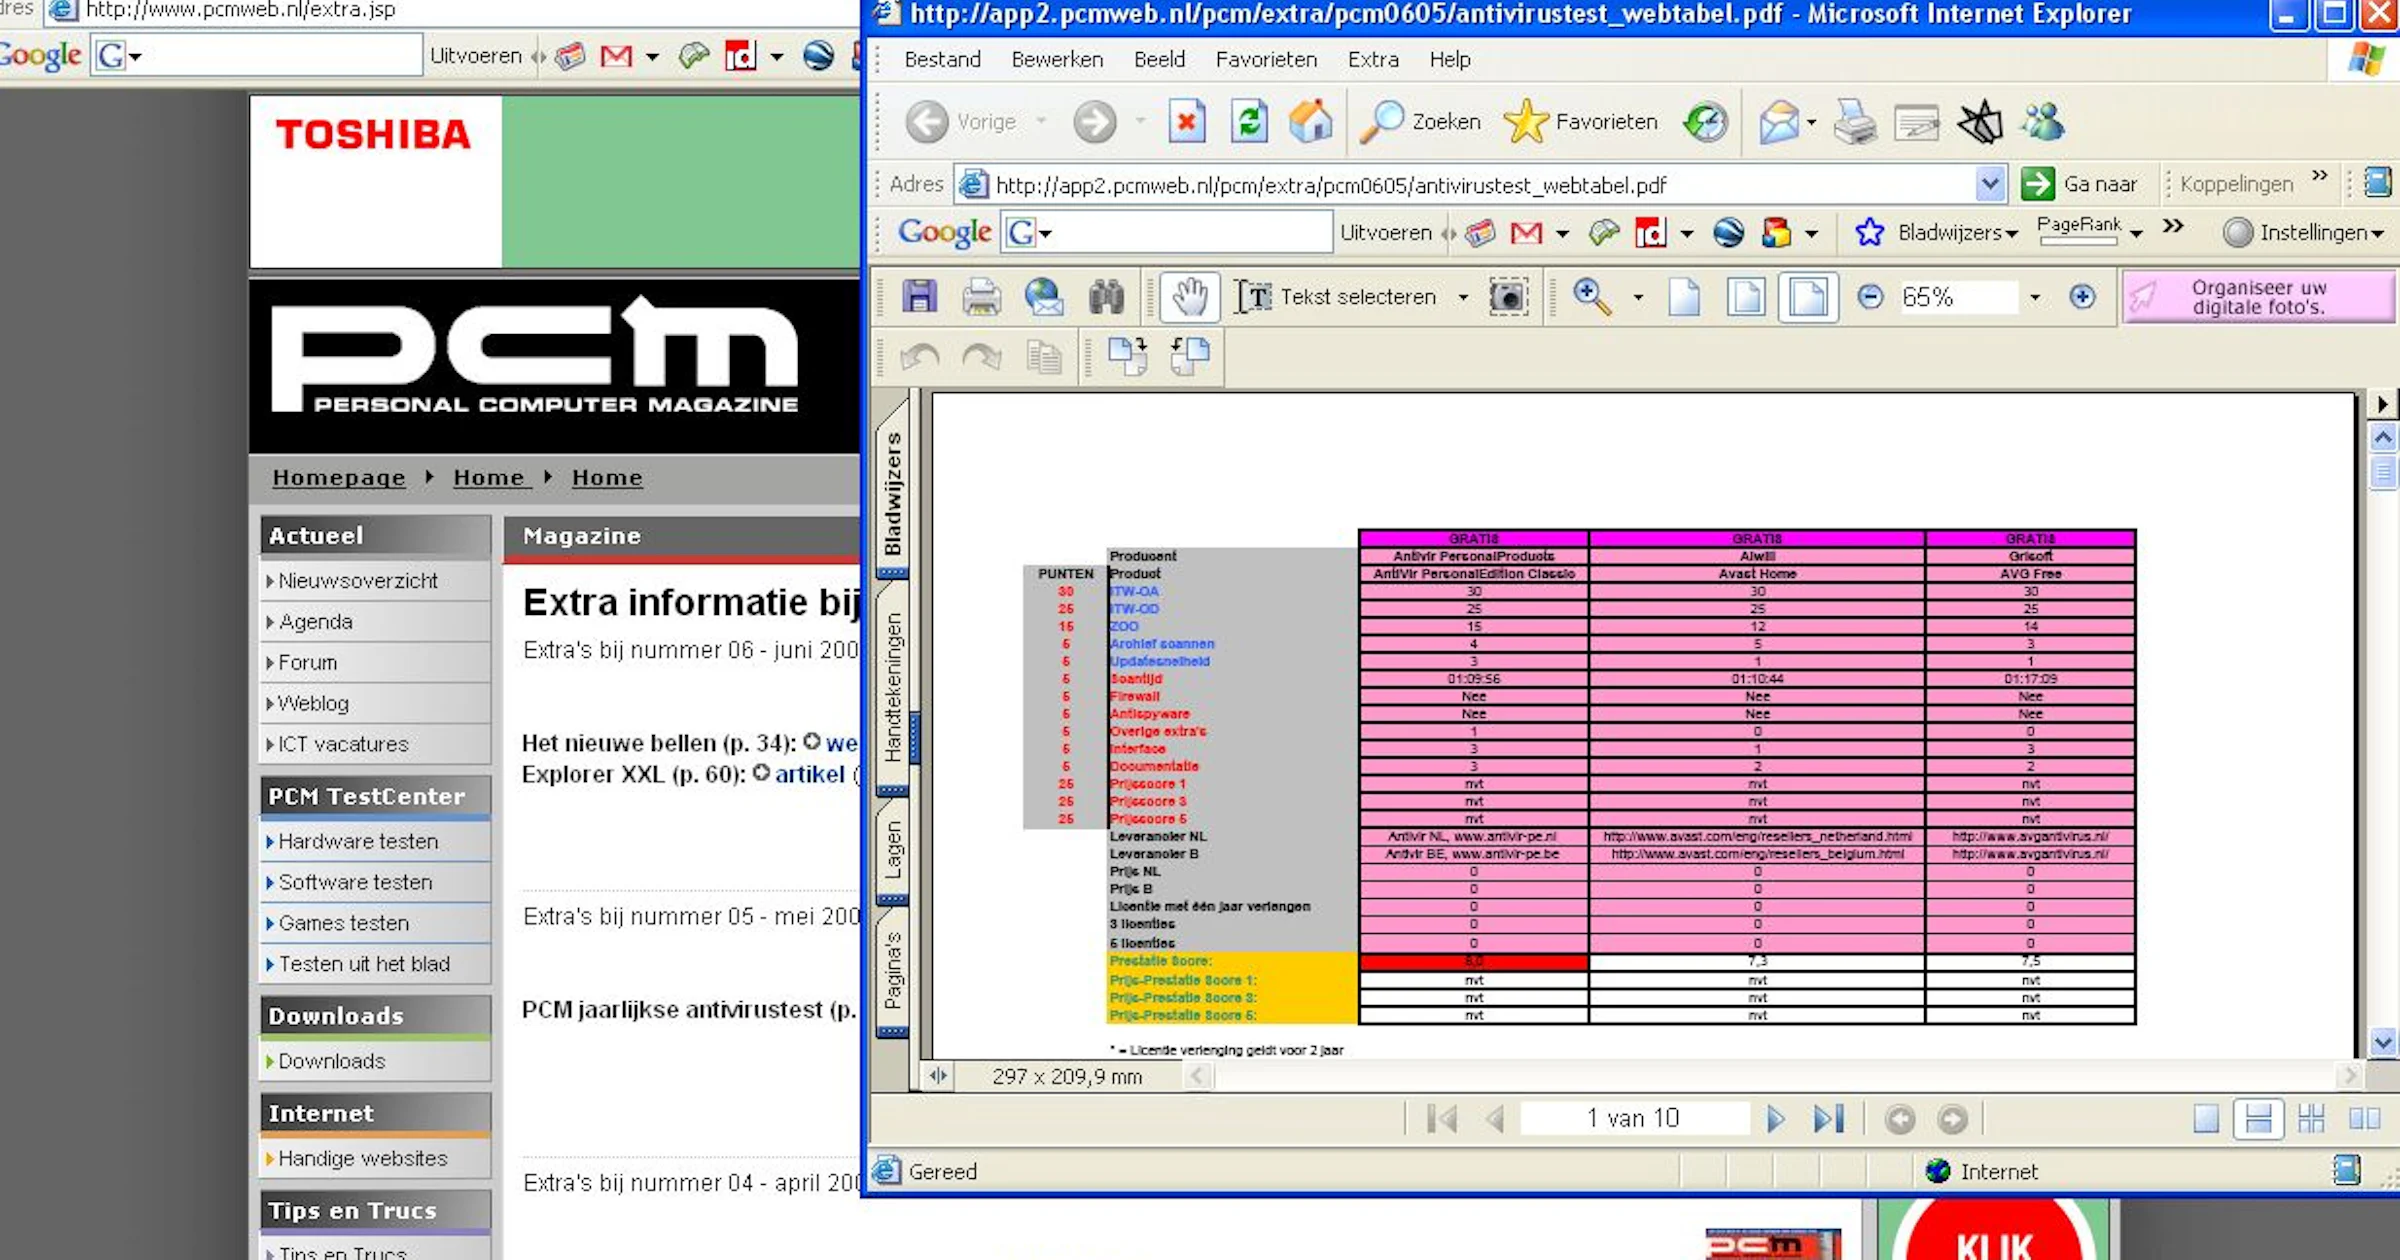Click Nieuwsoverzicht link in PCM sidebar
Image resolution: width=2400 pixels, height=1260 pixels.
pyautogui.click(x=358, y=581)
